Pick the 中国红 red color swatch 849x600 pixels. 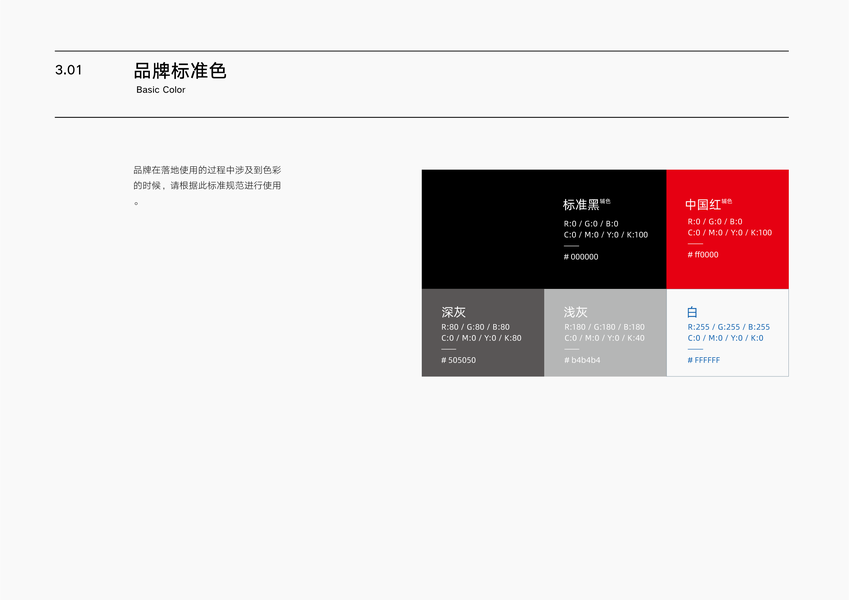click(x=727, y=229)
